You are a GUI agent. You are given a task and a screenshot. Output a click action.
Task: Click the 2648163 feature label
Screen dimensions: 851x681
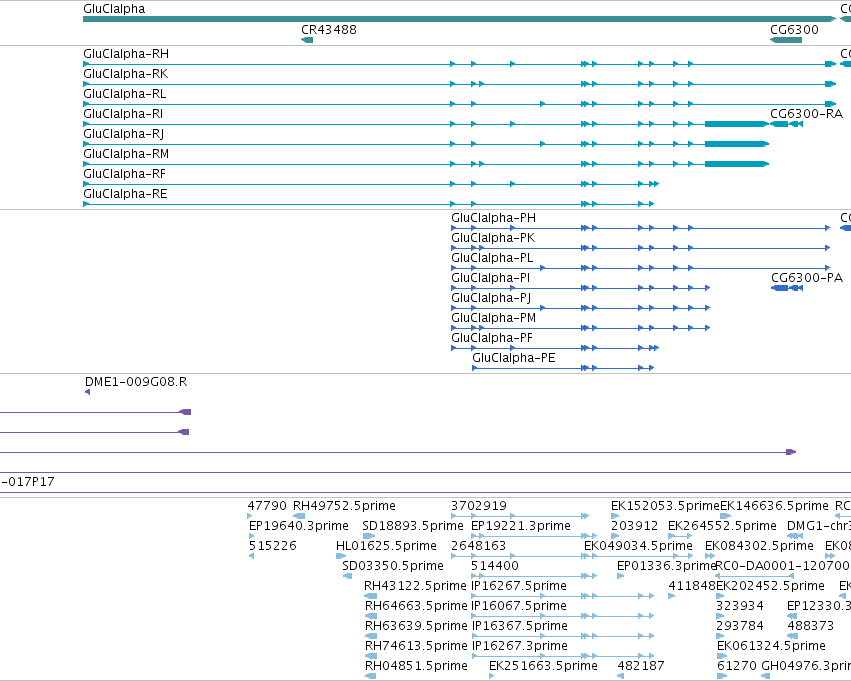coord(479,546)
